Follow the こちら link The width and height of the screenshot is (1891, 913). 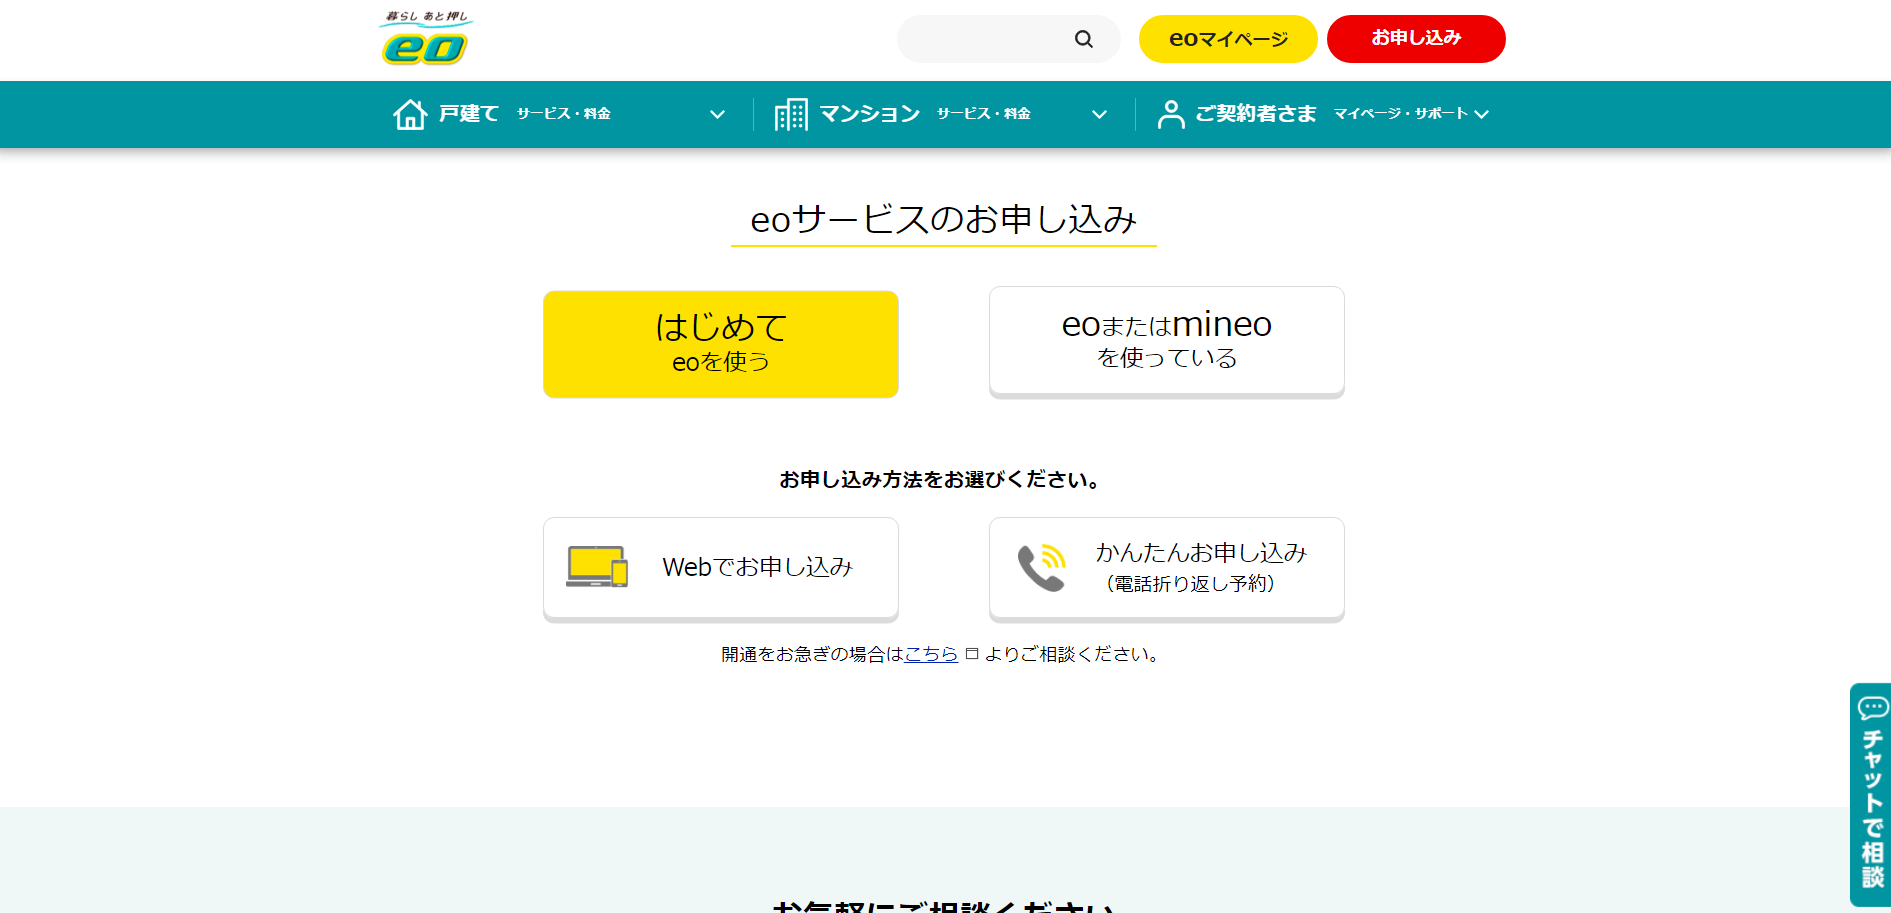point(931,654)
